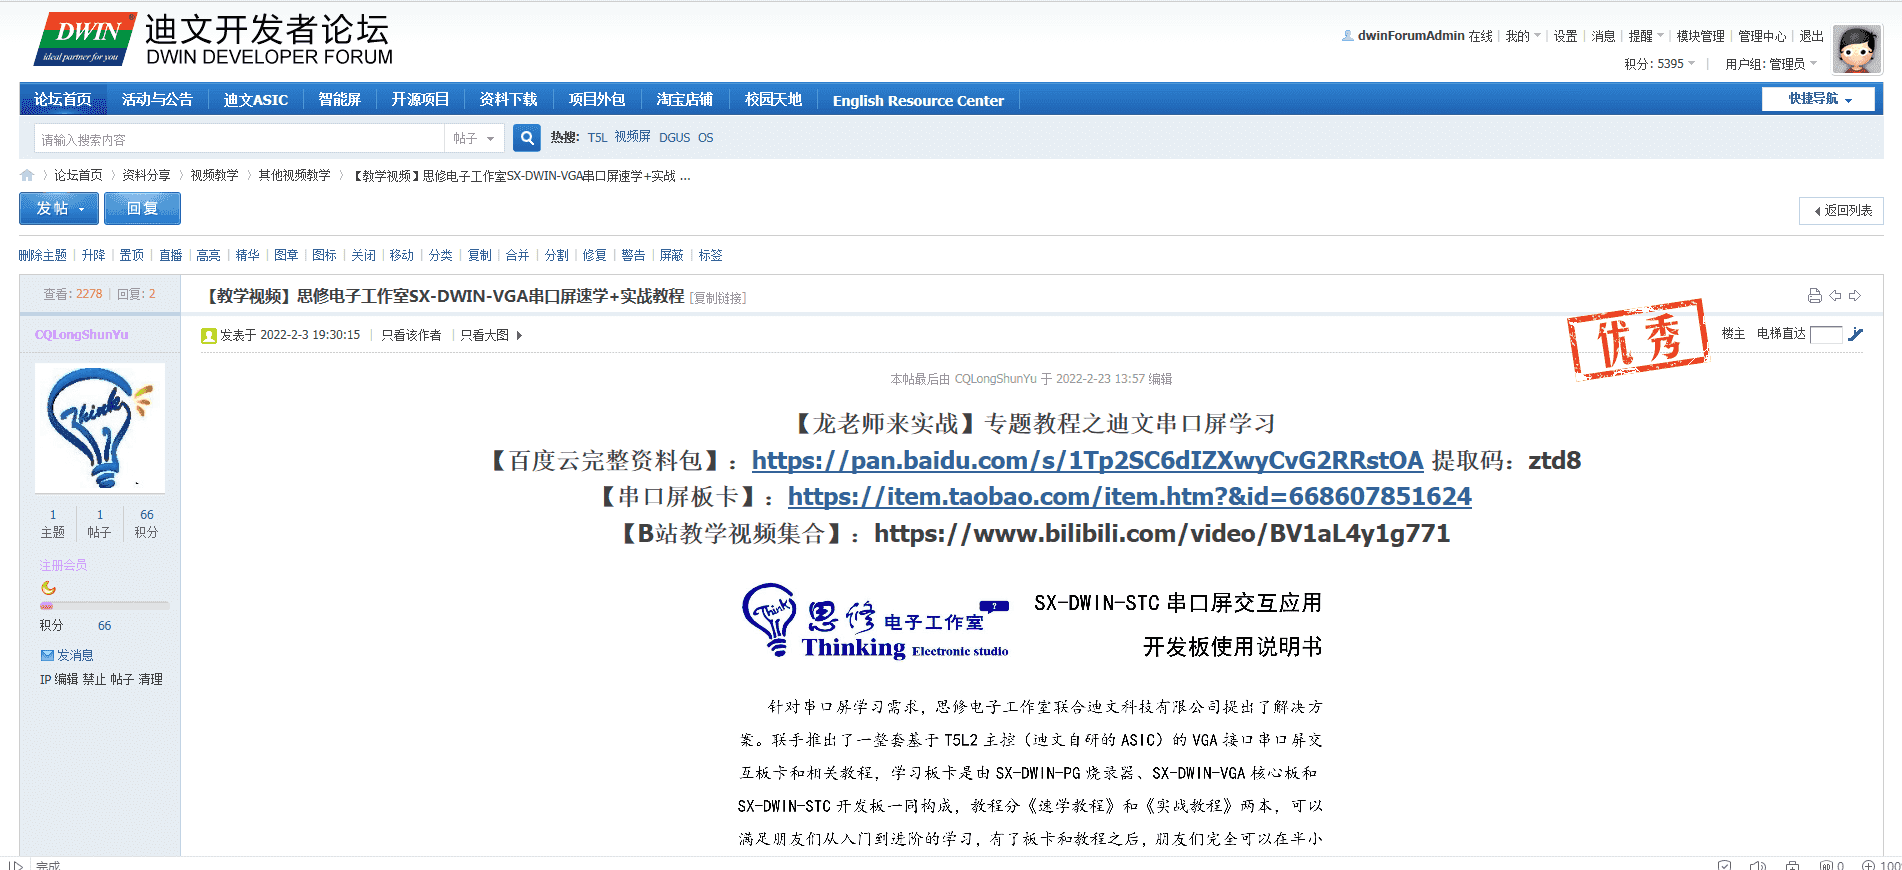Viewport: 1902px width, 870px height.
Task: Click 只看该作者 filter link
Action: 411,335
